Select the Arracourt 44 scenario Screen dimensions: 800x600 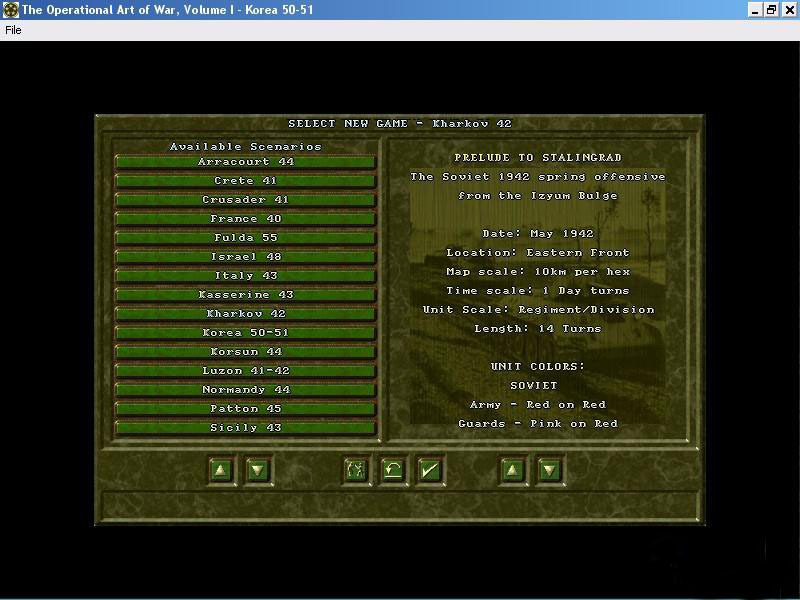click(x=246, y=162)
